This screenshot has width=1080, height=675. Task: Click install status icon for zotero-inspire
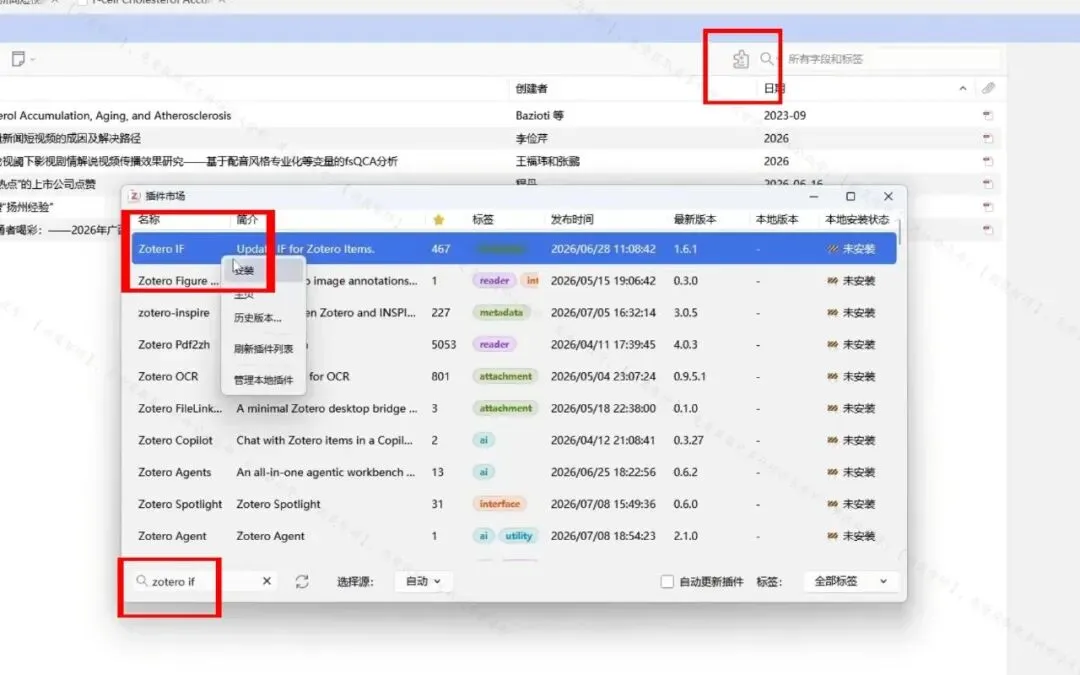(833, 313)
